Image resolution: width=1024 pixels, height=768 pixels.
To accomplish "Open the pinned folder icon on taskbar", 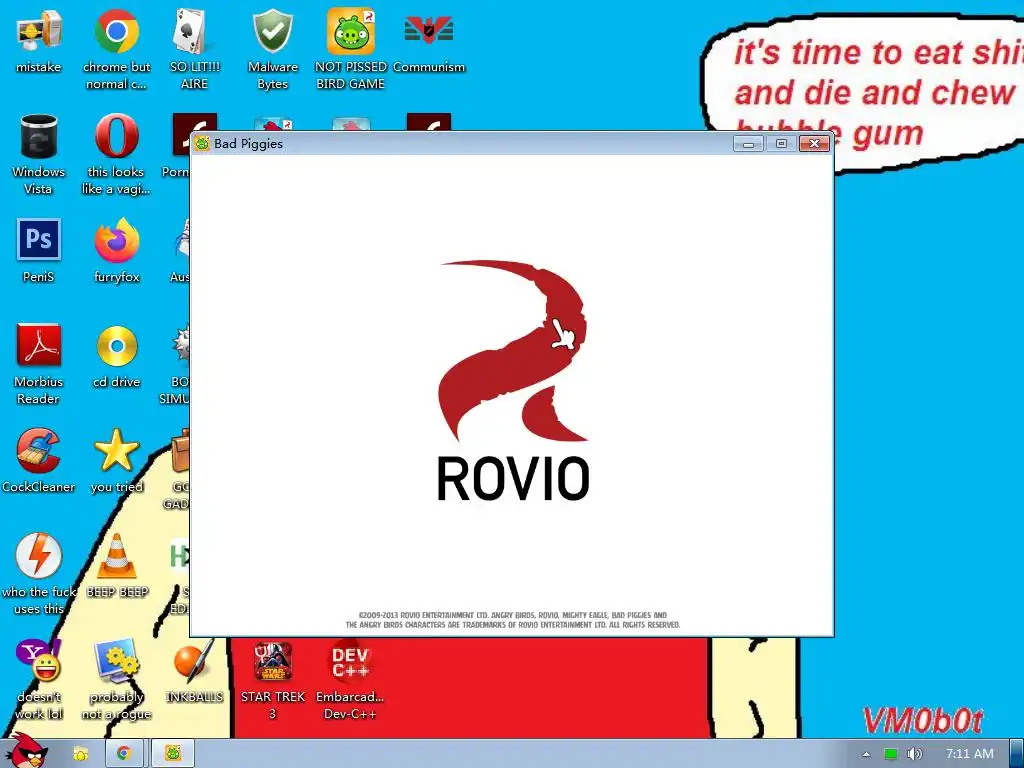I will (80, 754).
